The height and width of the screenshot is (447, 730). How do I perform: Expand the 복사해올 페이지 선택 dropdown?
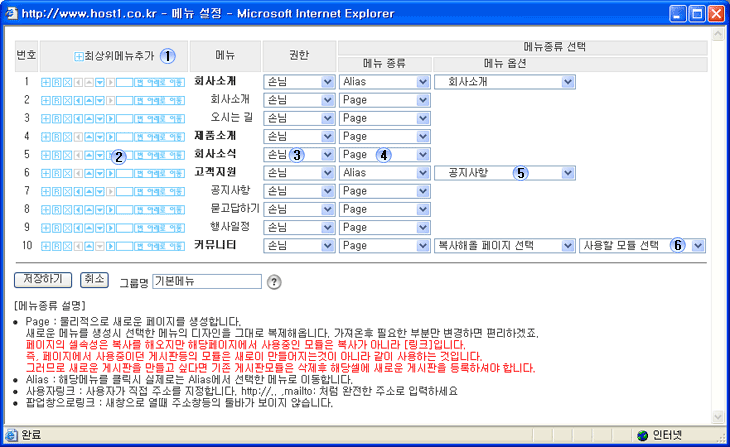pyautogui.click(x=505, y=245)
